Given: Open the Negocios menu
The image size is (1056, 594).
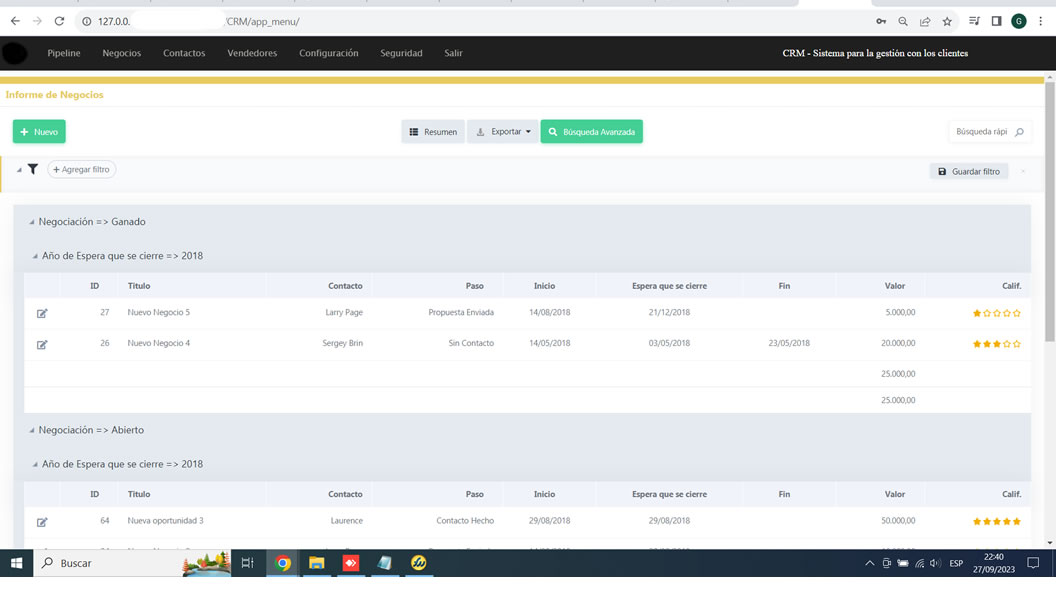Looking at the screenshot, I should click(122, 53).
